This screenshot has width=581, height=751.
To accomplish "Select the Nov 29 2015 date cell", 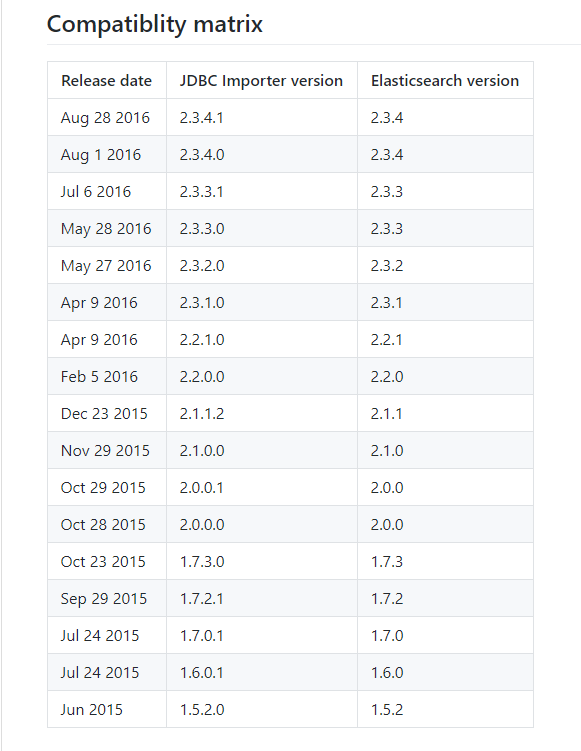I will [107, 450].
